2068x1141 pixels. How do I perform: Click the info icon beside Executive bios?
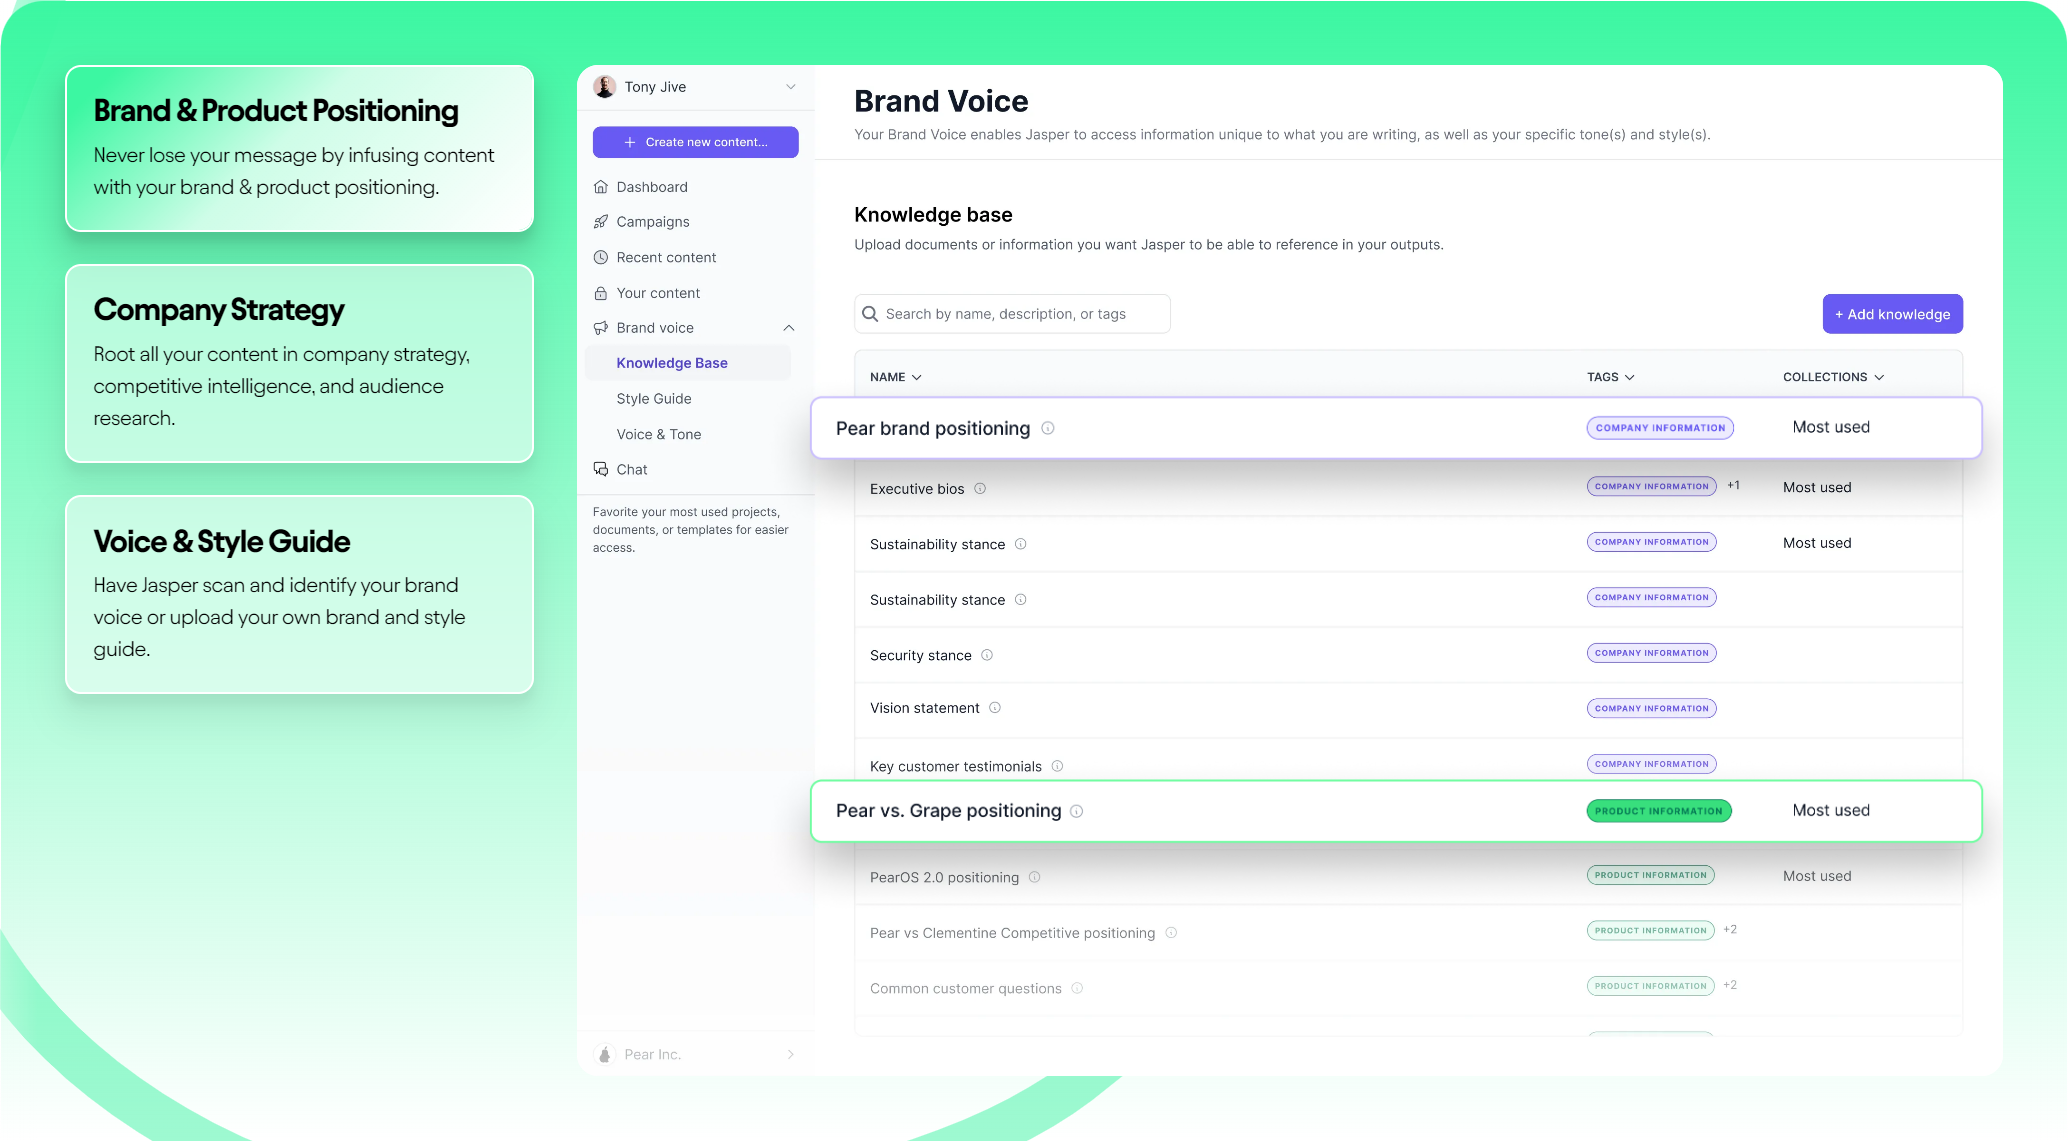pos(980,489)
